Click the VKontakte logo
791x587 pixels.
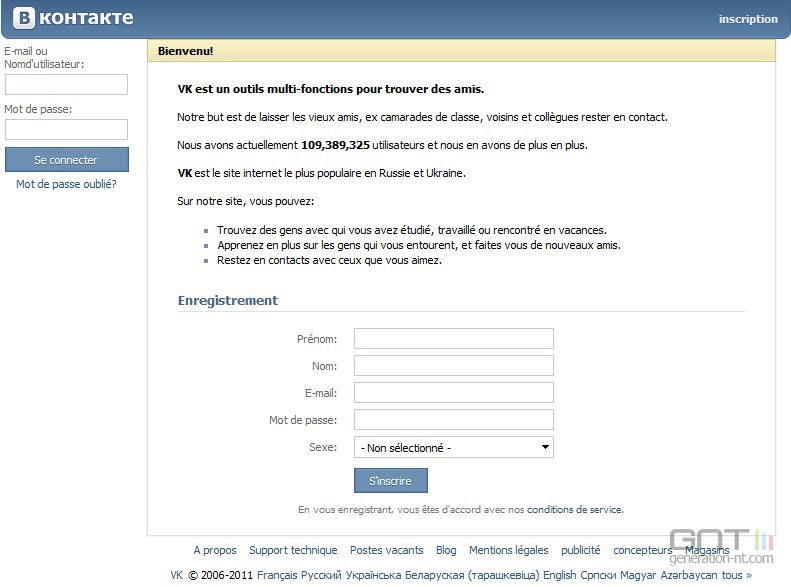coord(74,18)
